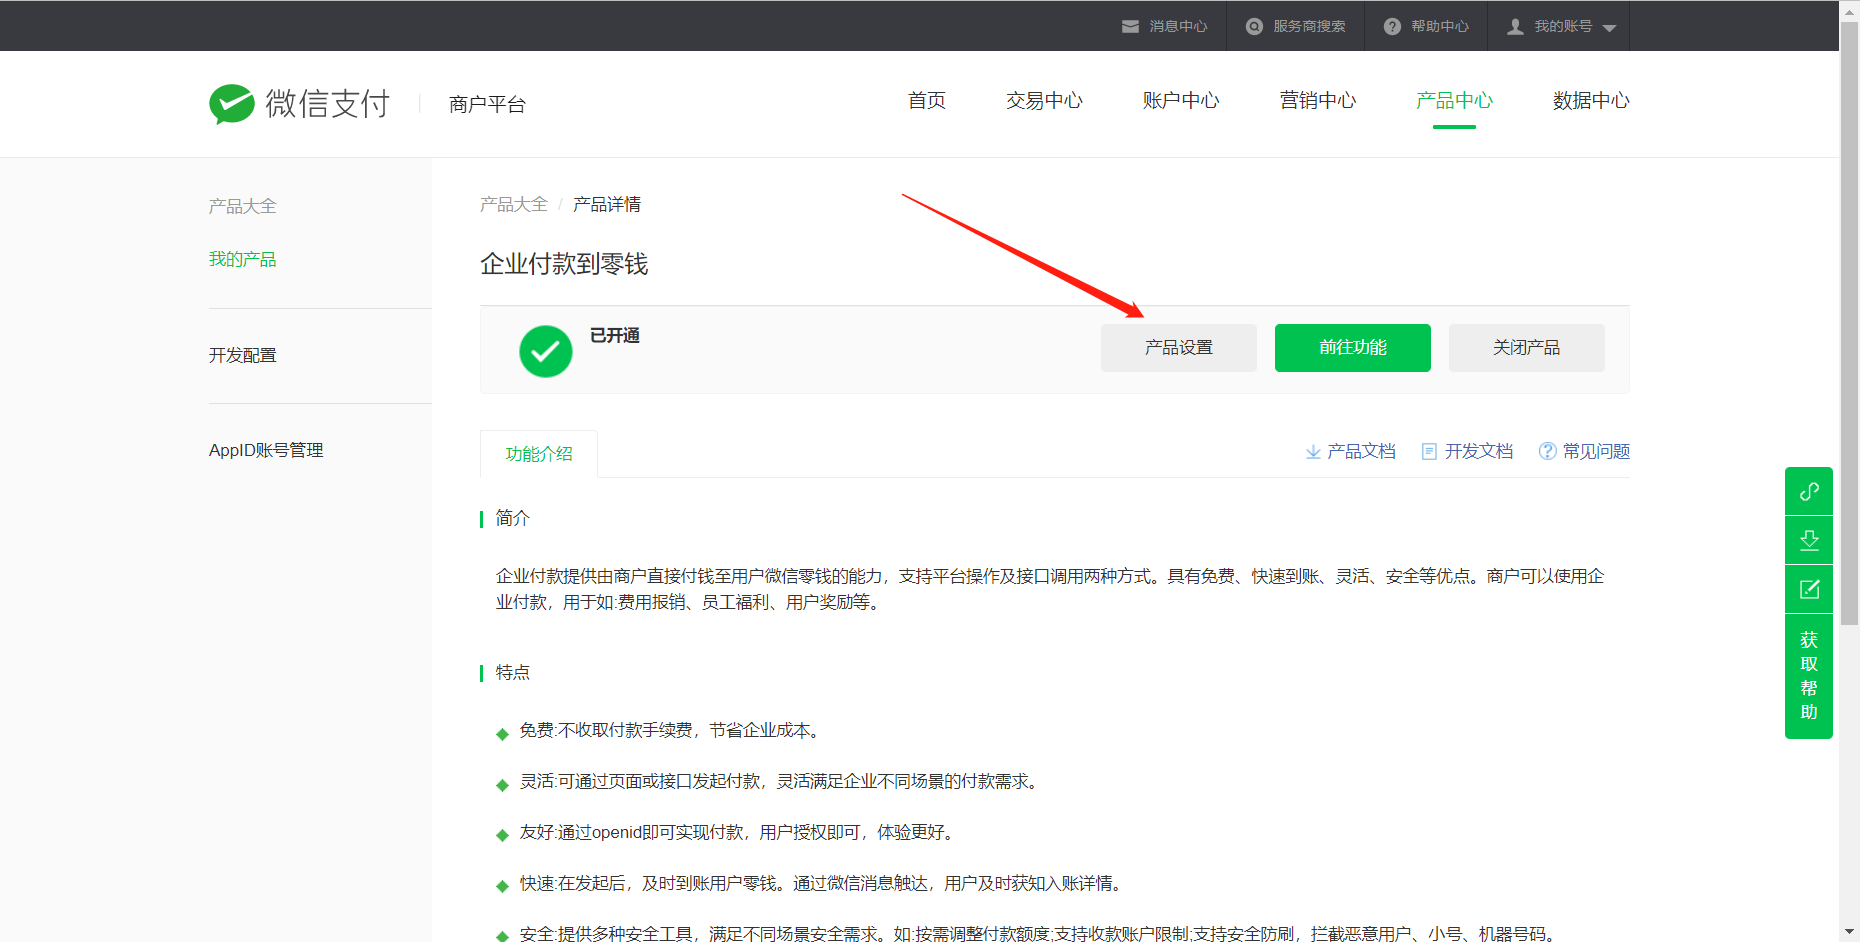Click the 开发文档 document icon
Image resolution: width=1860 pixels, height=942 pixels.
[1429, 452]
